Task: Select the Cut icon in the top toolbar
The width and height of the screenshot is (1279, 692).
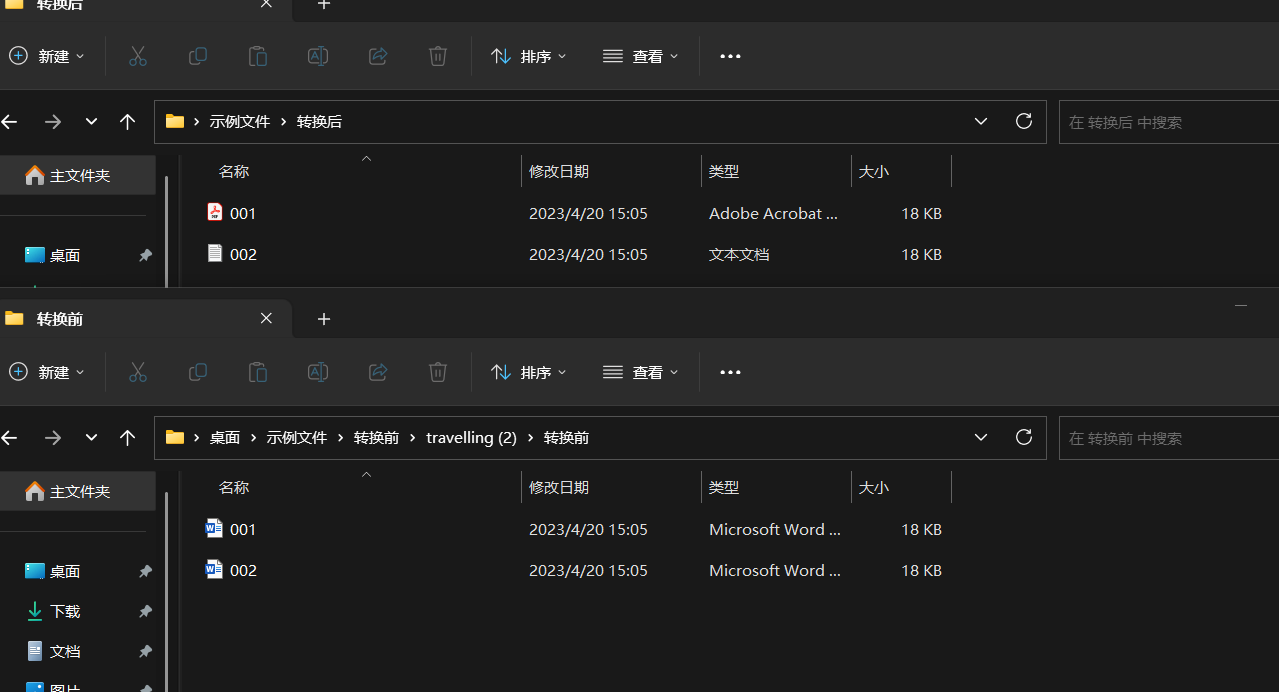Action: tap(137, 56)
